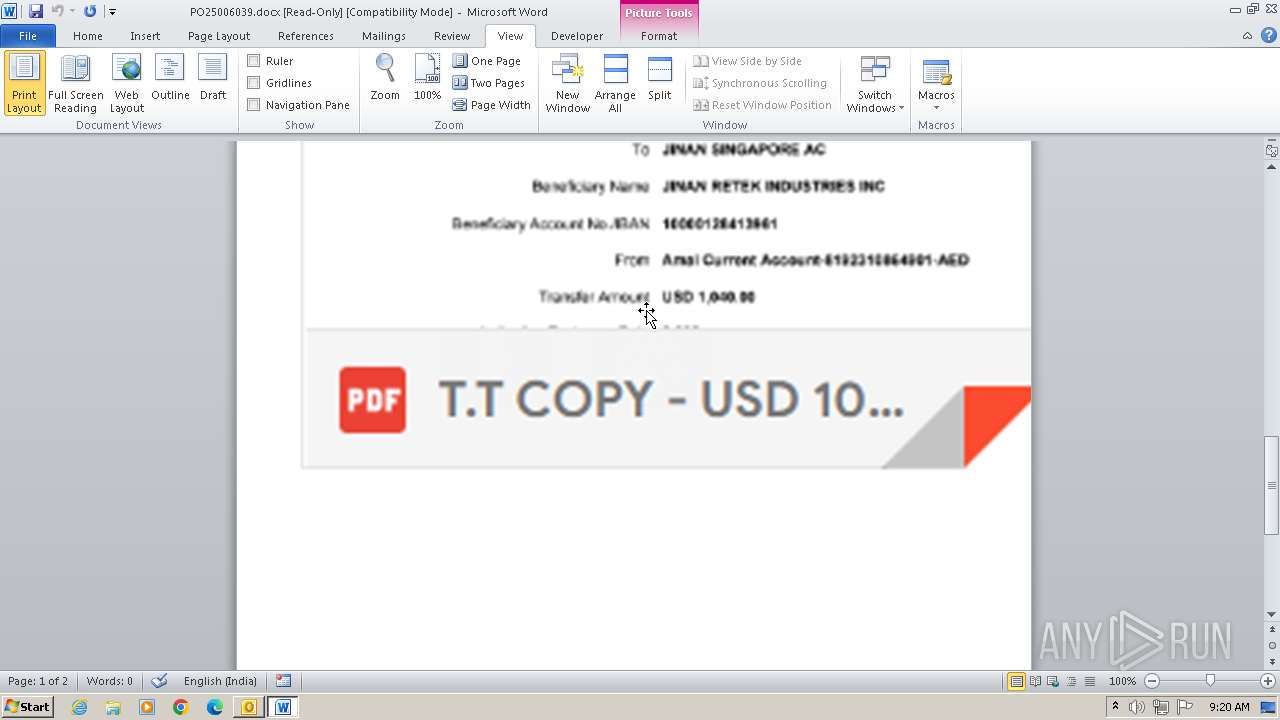The width and height of the screenshot is (1280, 720).
Task: Enable the Navigation Pane checkbox
Action: (254, 105)
